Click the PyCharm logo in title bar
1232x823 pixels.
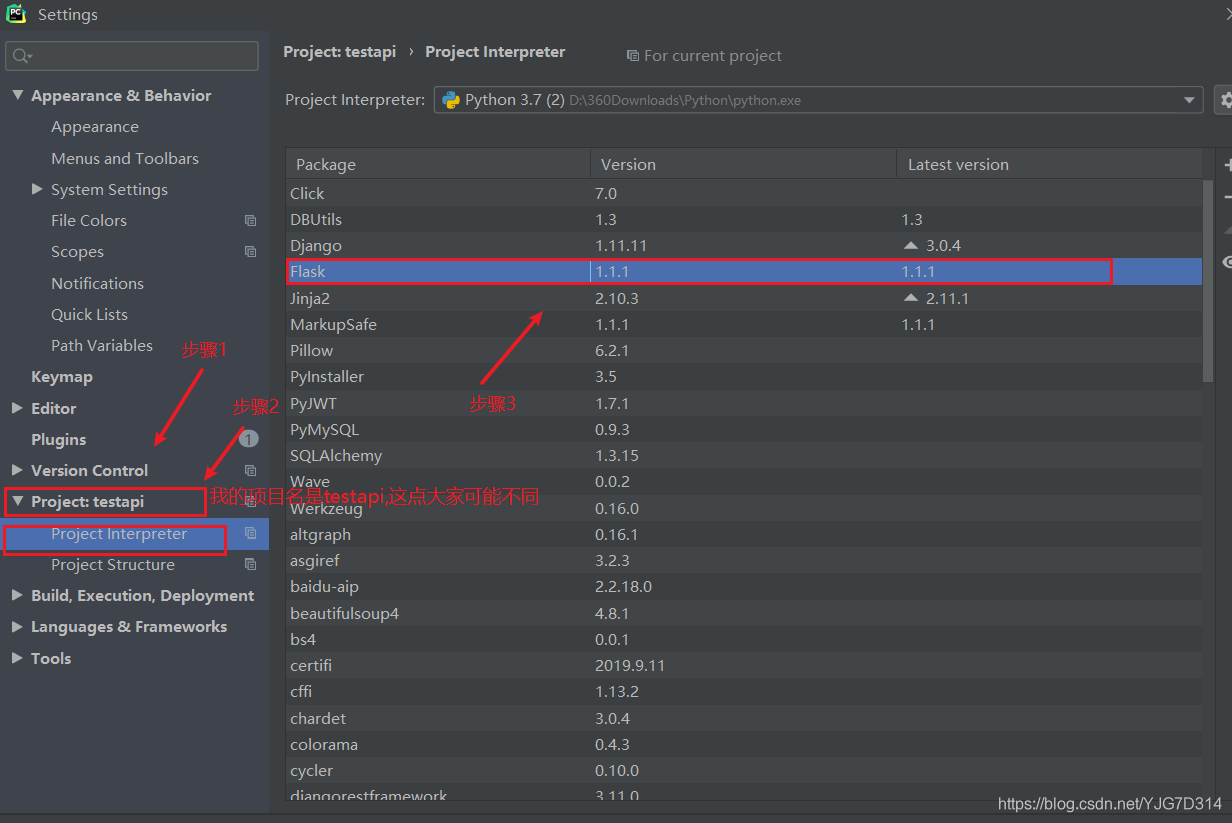click(16, 14)
